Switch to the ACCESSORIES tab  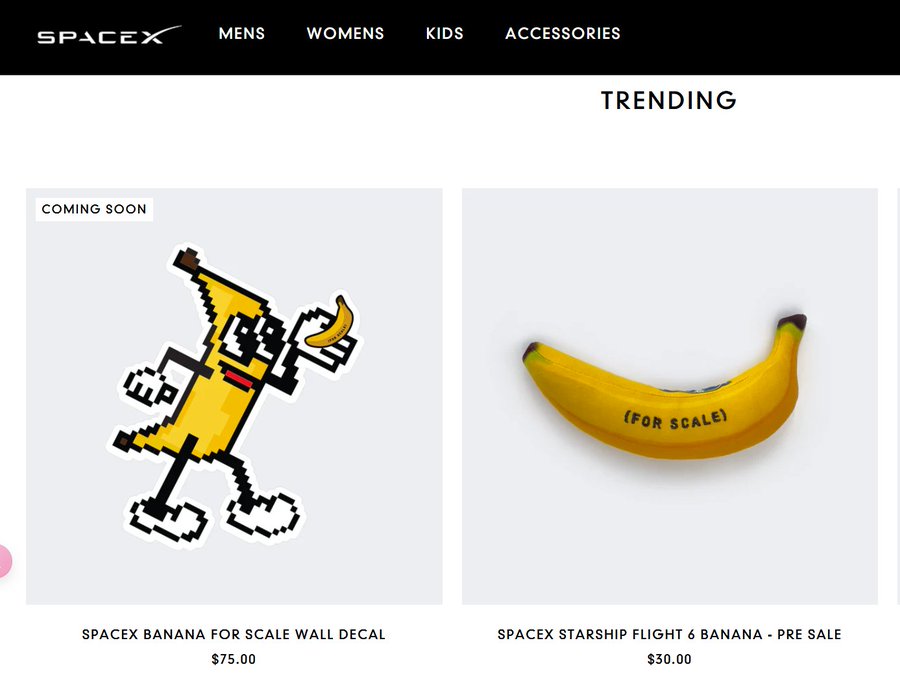tap(563, 33)
